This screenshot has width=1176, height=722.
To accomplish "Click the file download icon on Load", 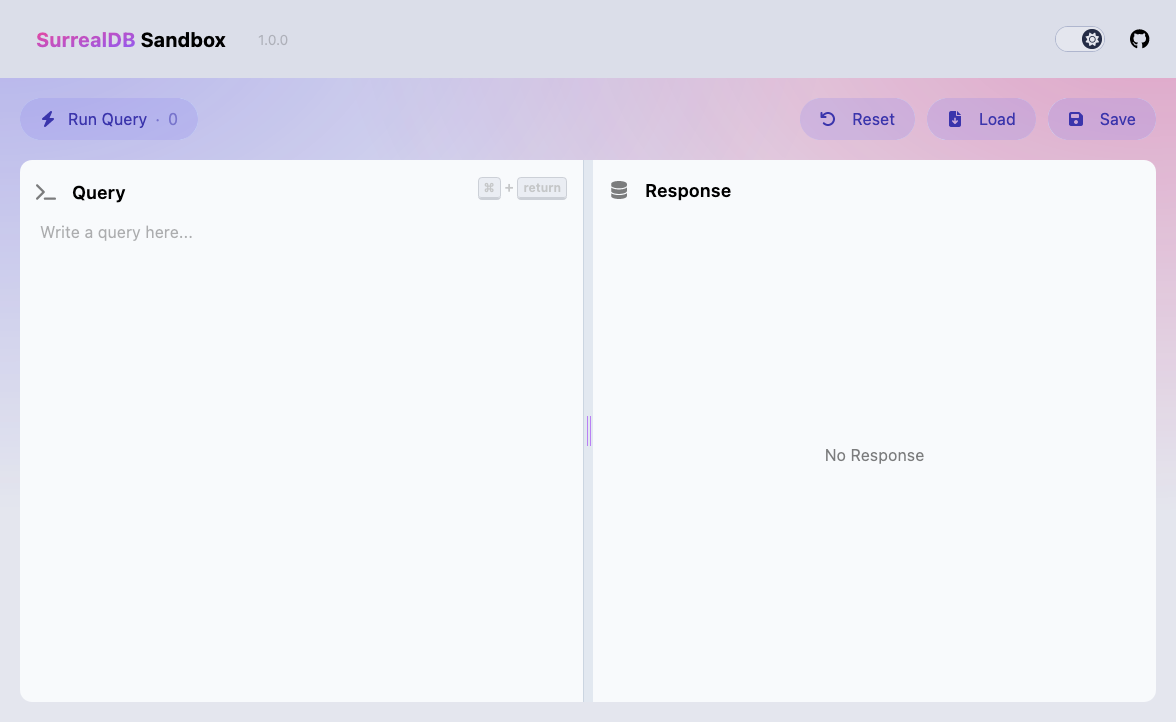I will [x=955, y=119].
